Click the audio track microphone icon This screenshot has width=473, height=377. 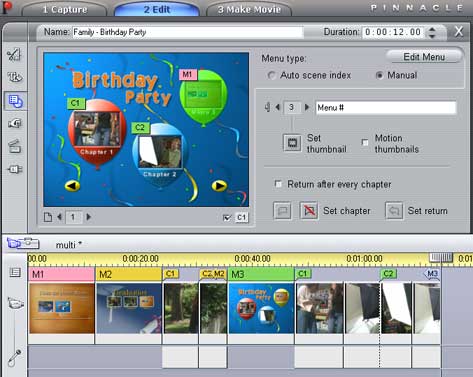coord(15,357)
